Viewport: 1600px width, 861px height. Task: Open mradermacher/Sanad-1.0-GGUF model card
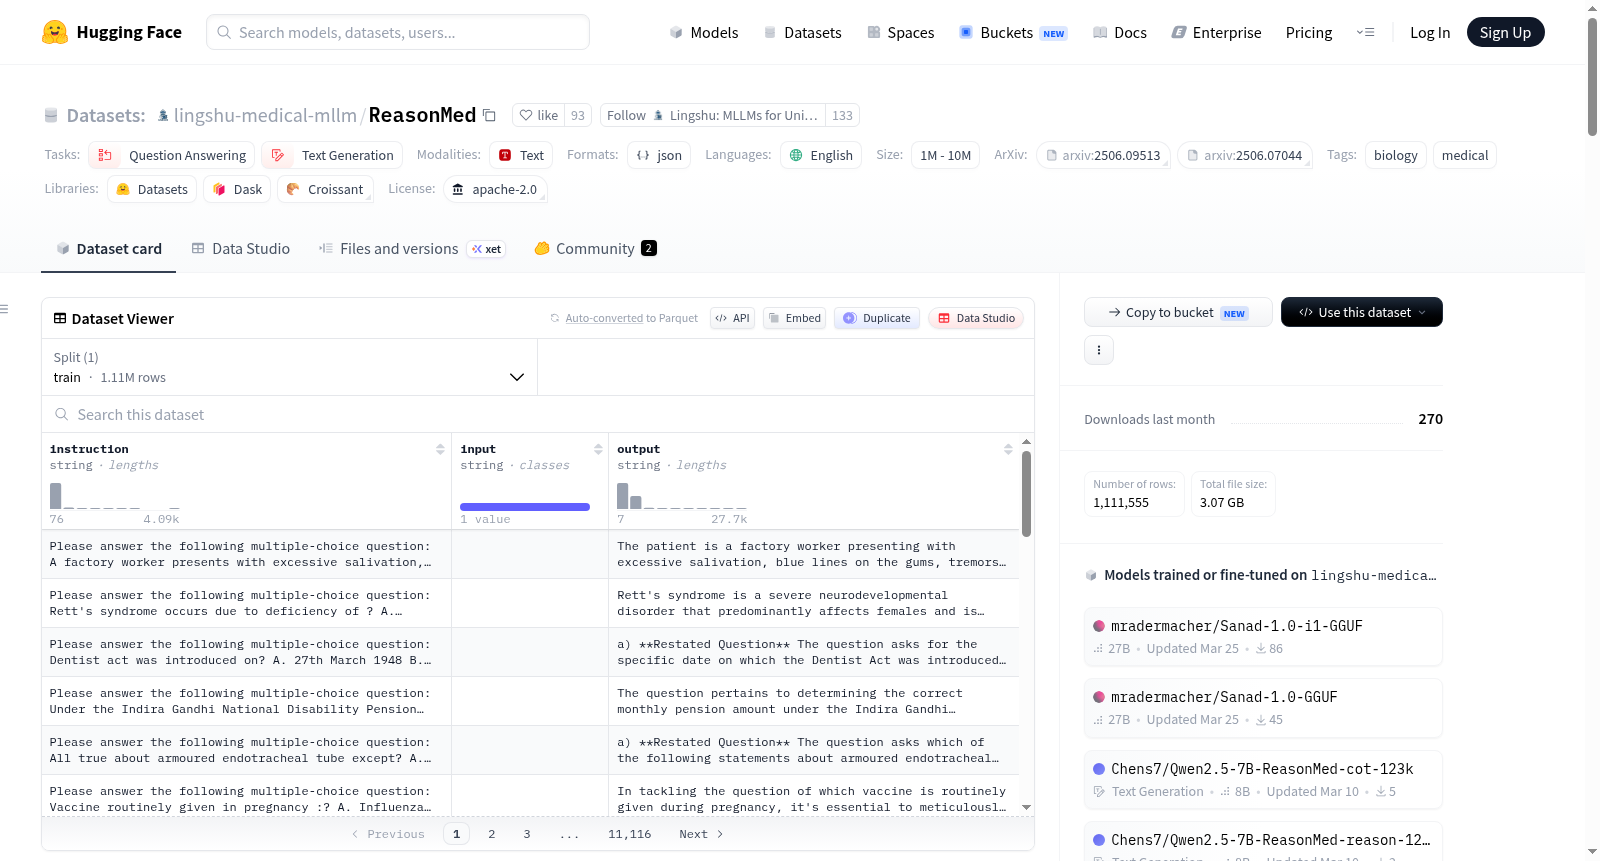(1263, 707)
